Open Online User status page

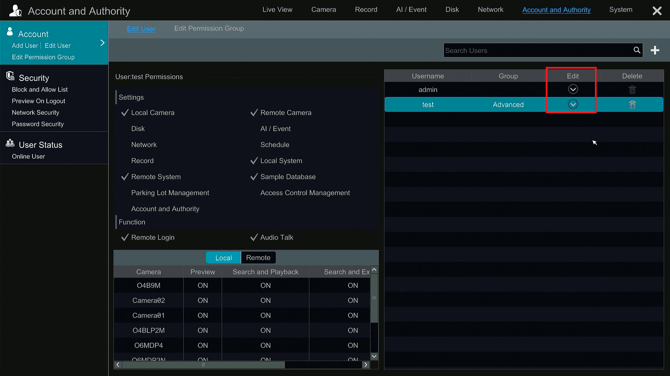point(28,156)
